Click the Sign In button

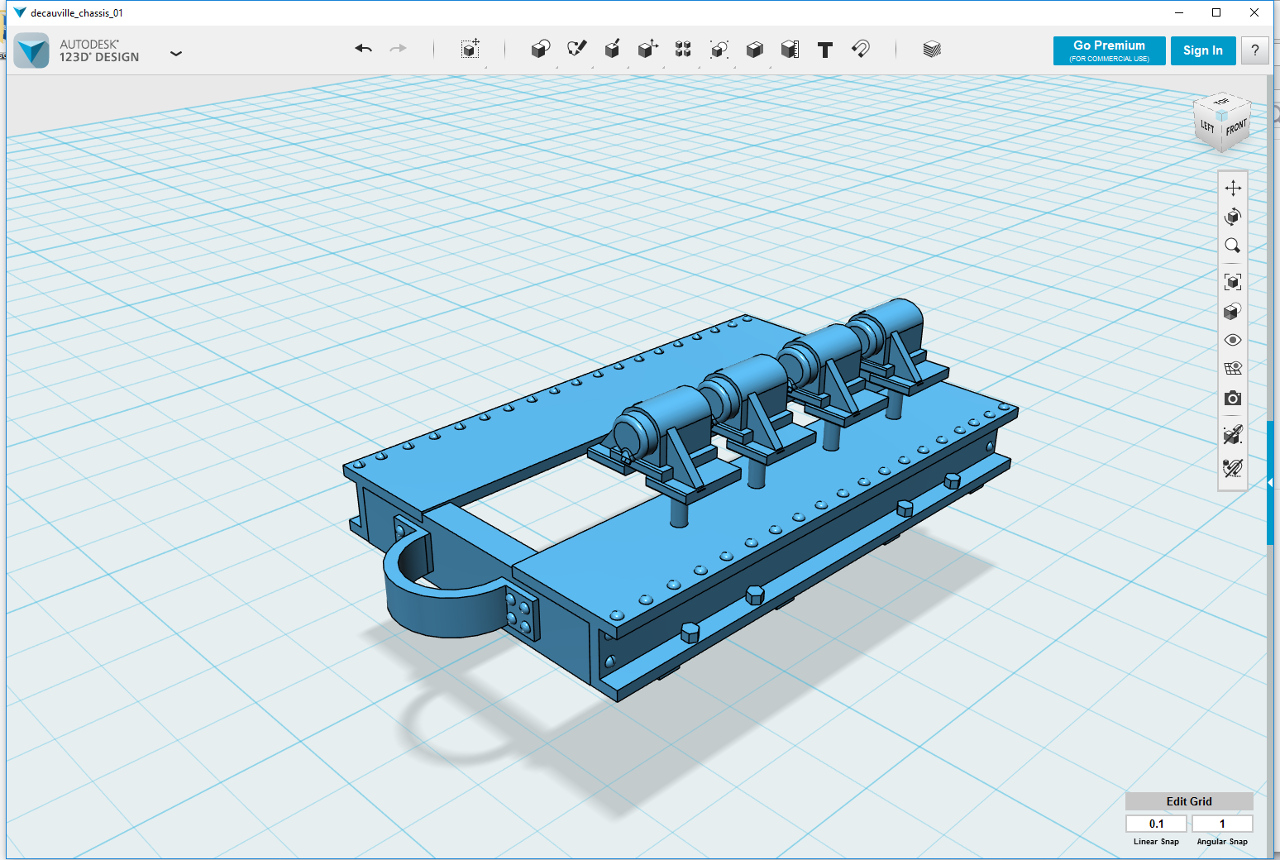[1203, 51]
